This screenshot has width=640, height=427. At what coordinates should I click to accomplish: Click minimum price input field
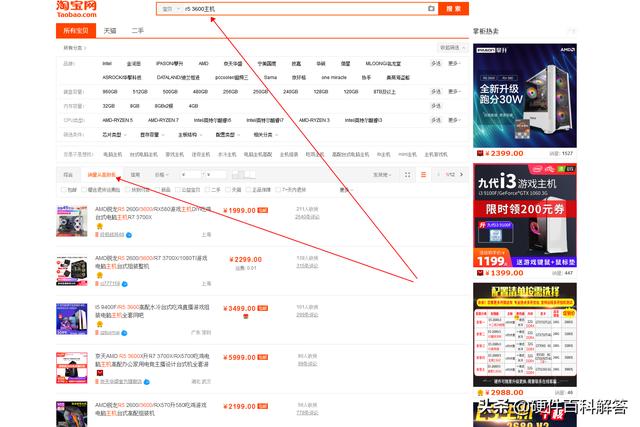point(191,175)
